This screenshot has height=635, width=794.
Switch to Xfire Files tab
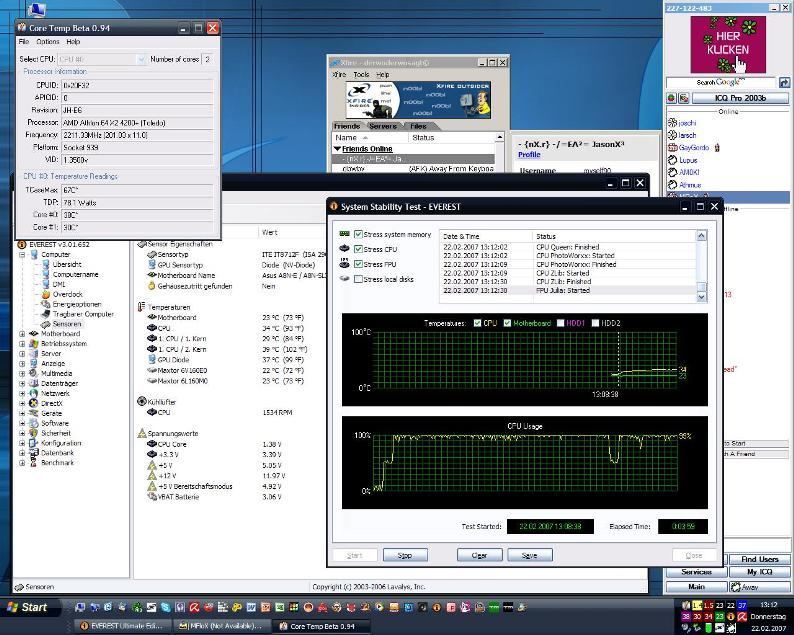[418, 126]
